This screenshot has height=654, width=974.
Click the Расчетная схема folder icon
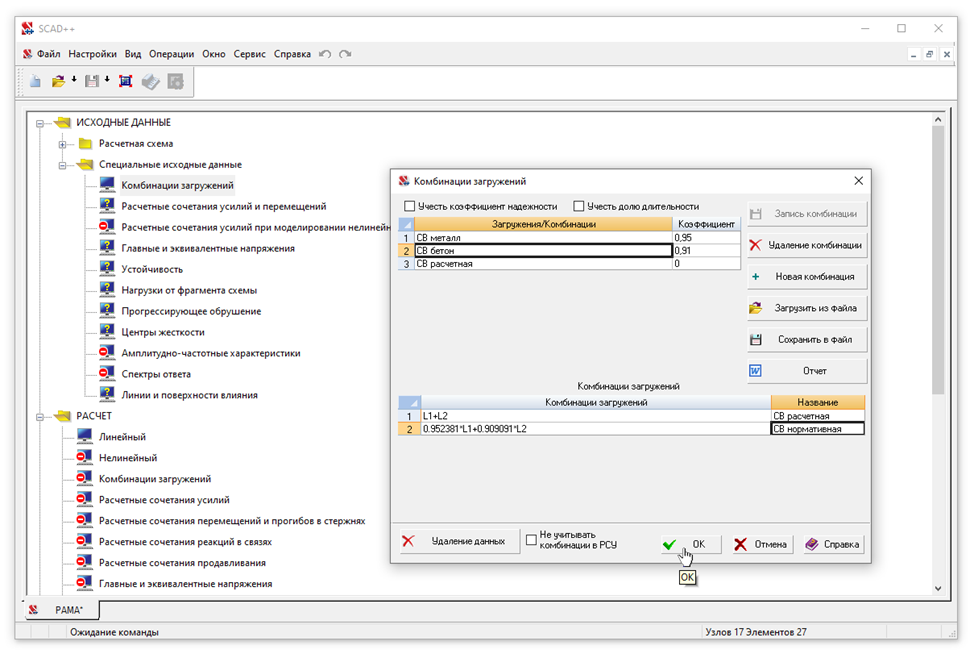[x=86, y=143]
